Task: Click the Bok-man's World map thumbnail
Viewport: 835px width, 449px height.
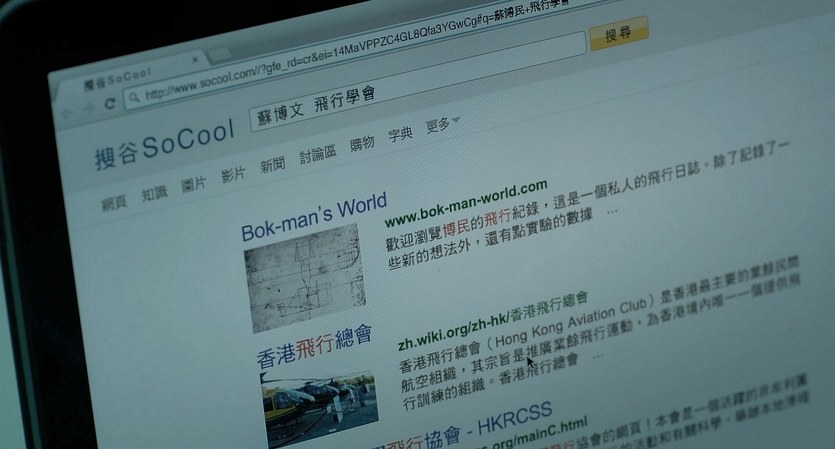Action: [x=304, y=277]
